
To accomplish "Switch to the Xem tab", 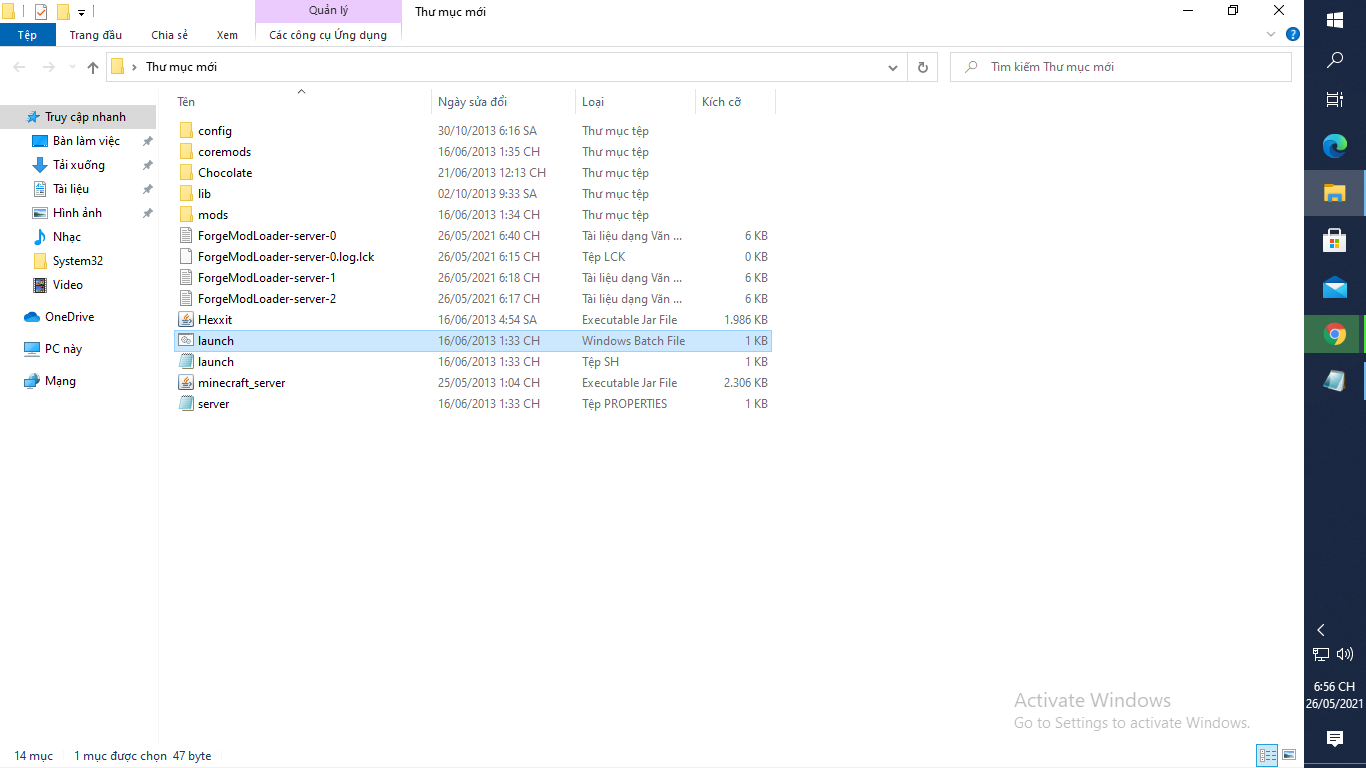I will [228, 35].
